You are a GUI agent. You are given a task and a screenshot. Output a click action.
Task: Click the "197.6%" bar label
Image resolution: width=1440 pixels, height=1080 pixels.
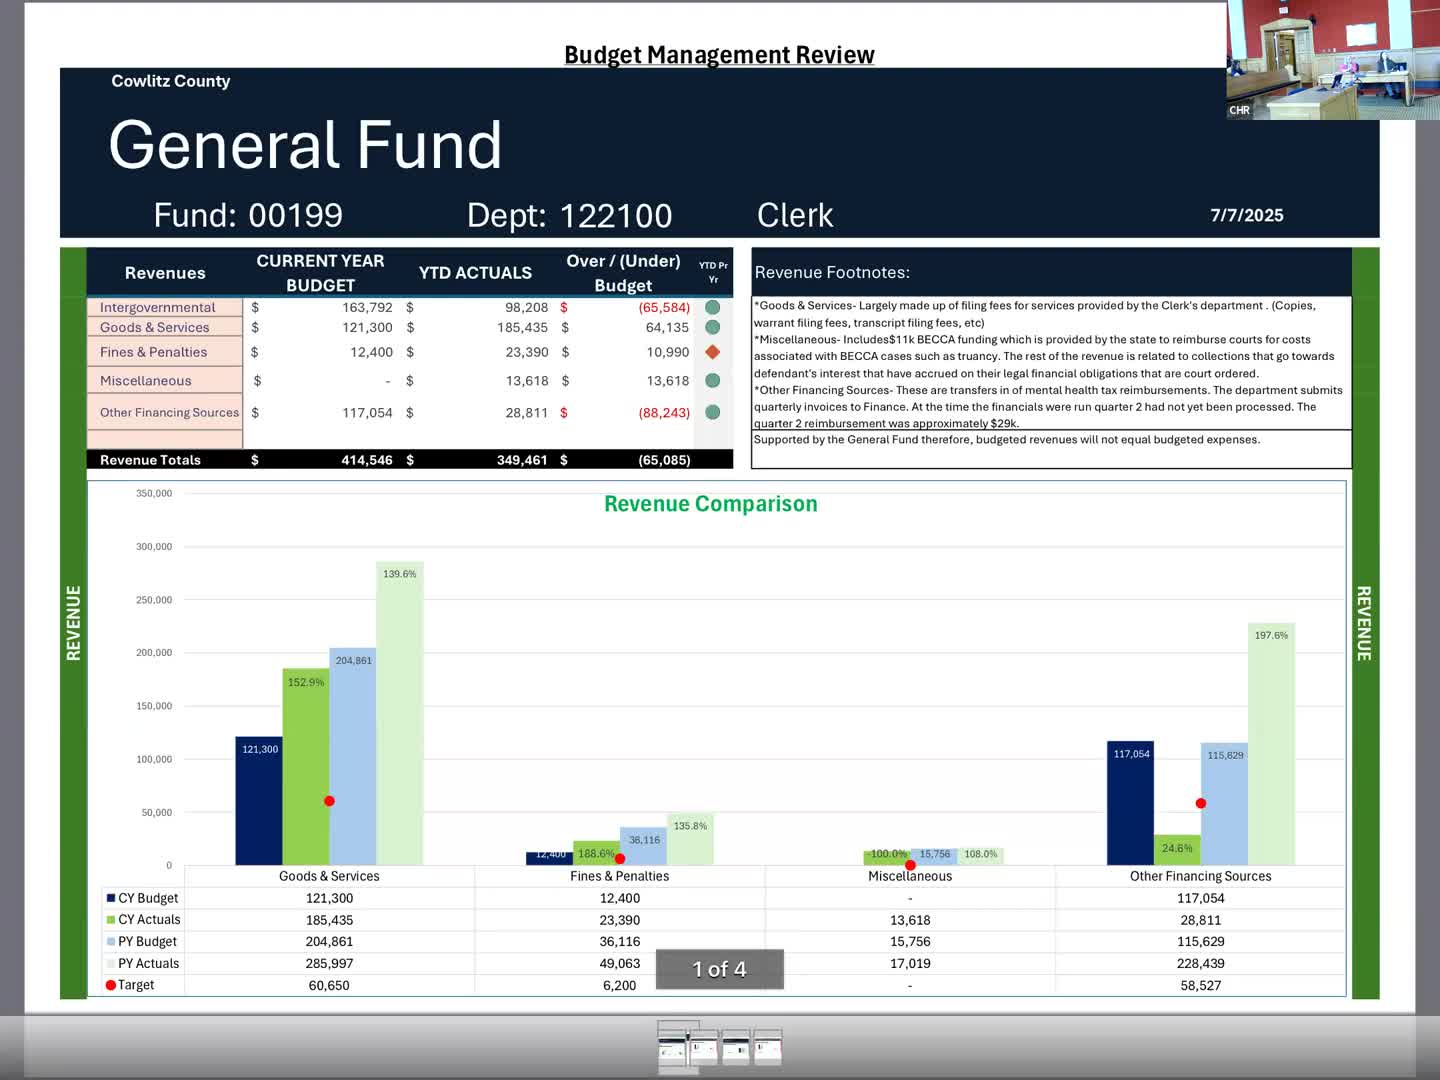1271,635
